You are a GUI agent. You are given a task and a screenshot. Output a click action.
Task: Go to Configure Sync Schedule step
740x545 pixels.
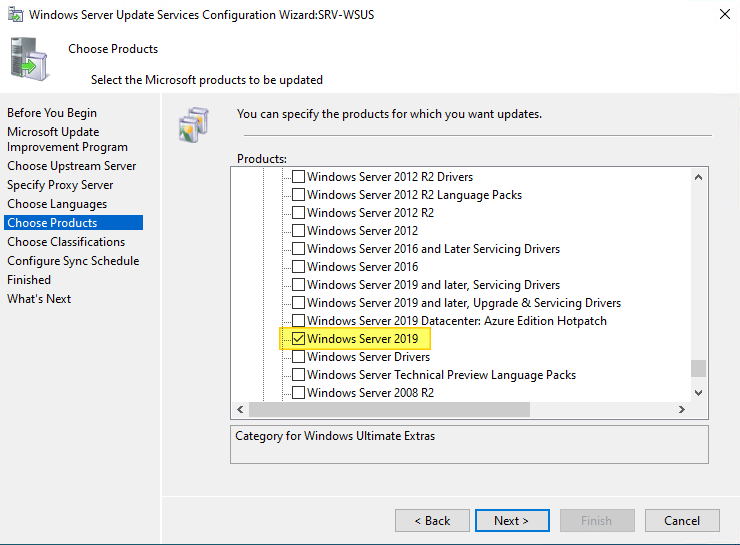pyautogui.click(x=73, y=260)
